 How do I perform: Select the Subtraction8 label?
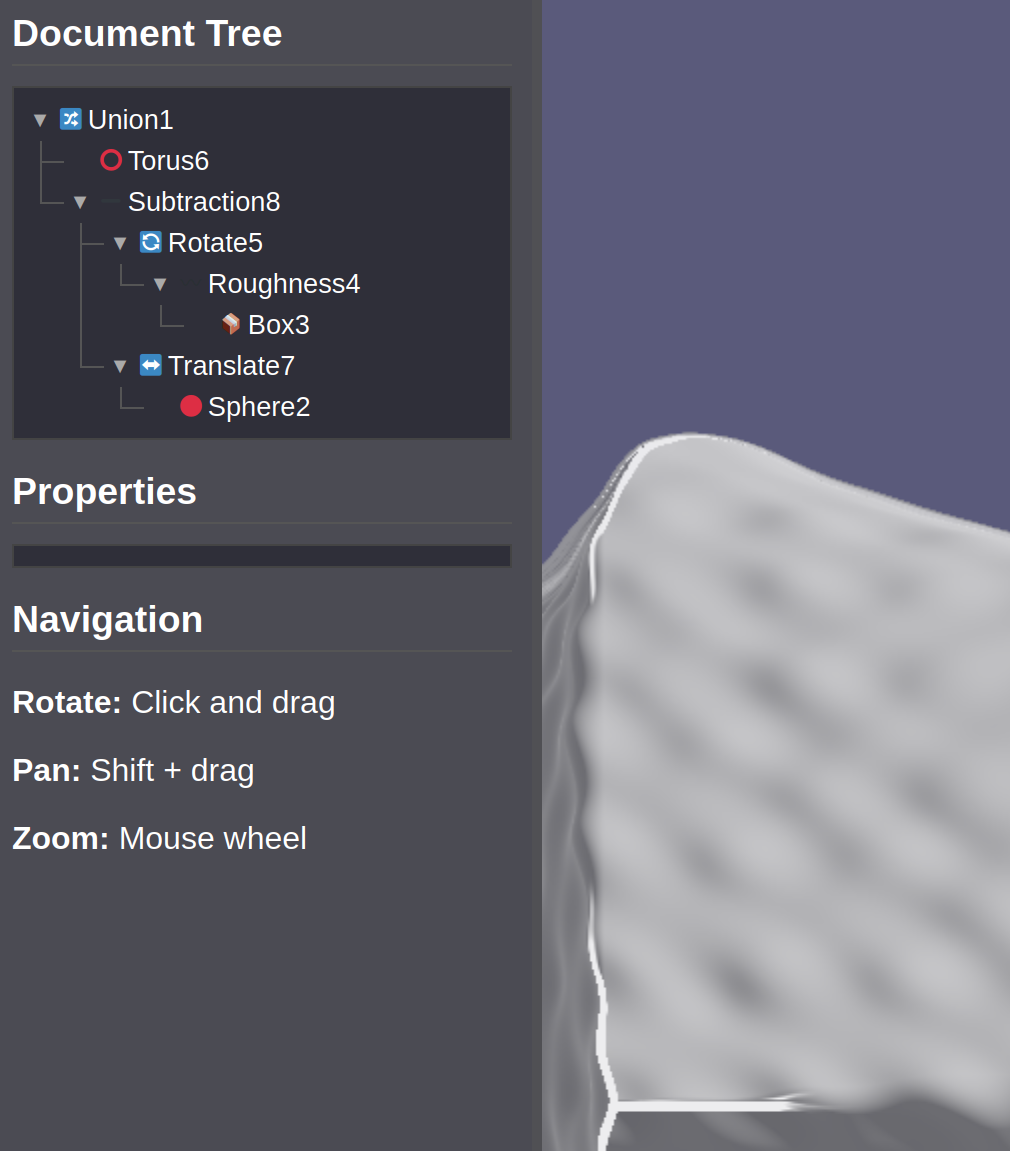(204, 202)
